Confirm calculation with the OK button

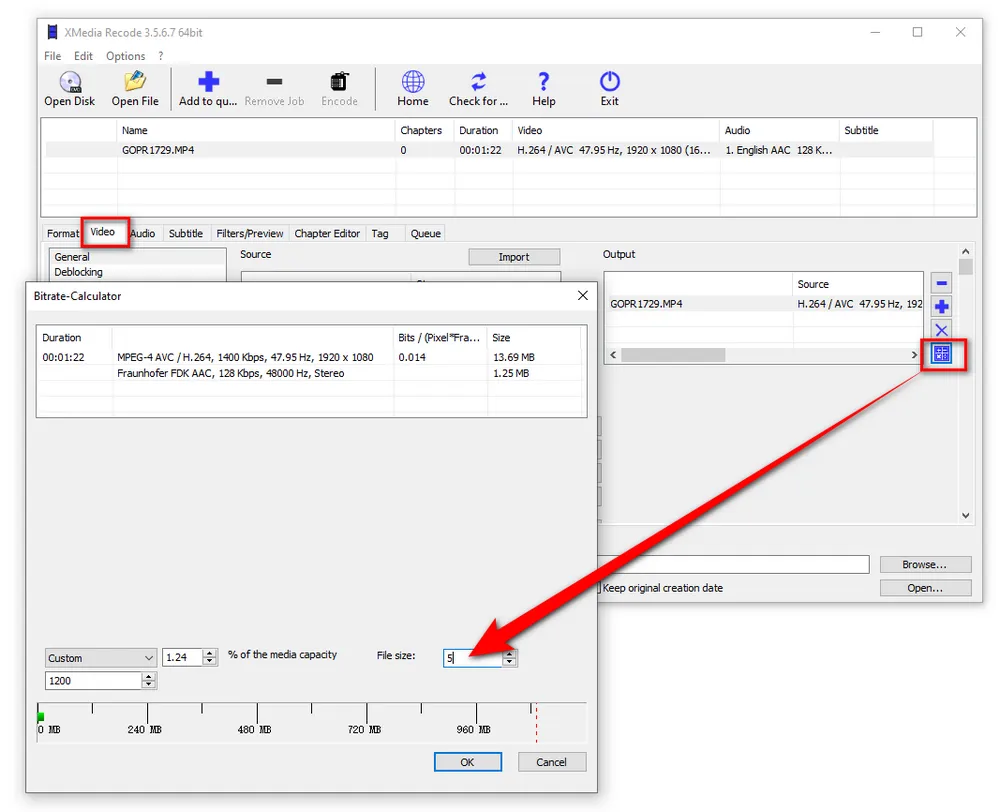tap(467, 761)
